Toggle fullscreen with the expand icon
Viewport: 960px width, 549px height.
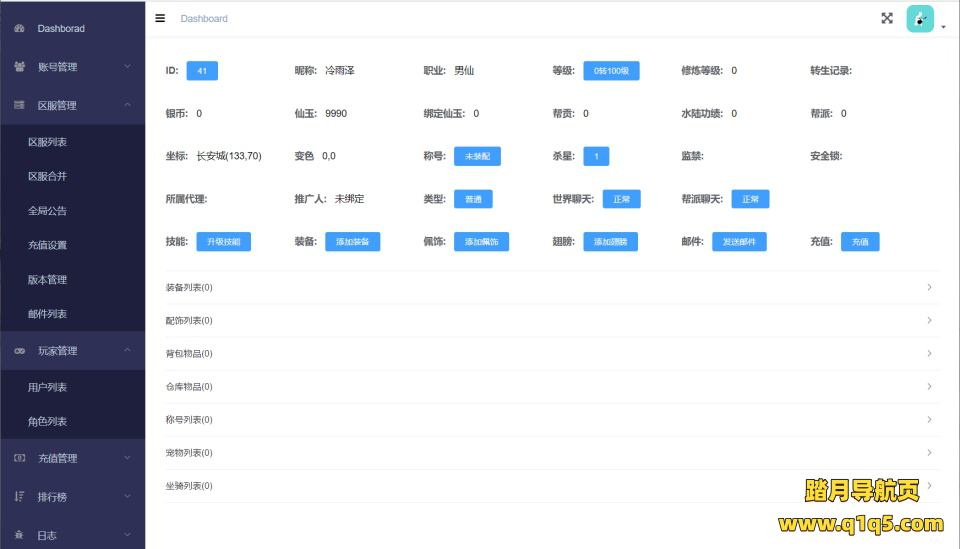click(x=886, y=18)
